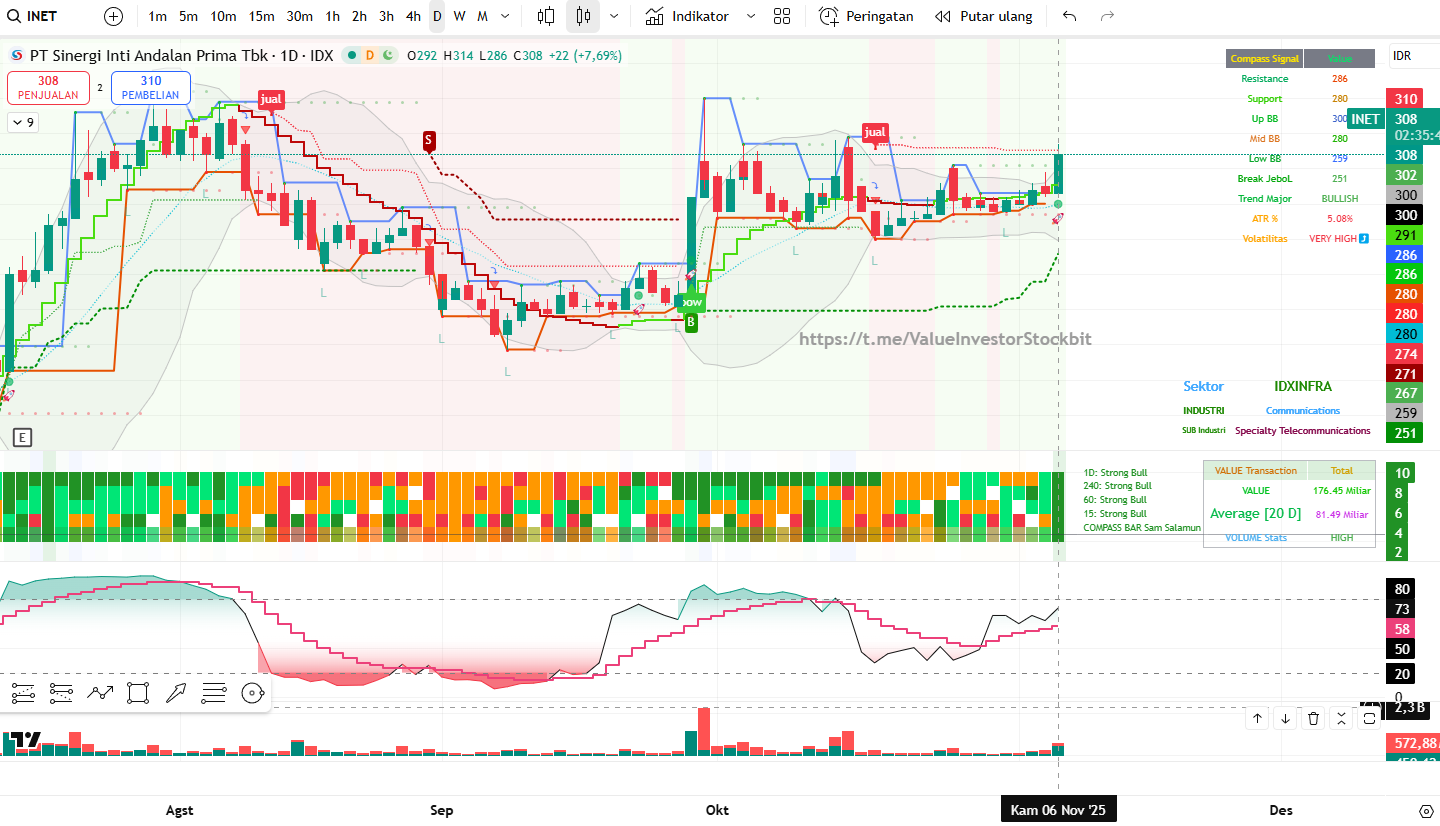The width and height of the screenshot is (1440, 826).
Task: Select the 10m timeframe
Action: [223, 16]
